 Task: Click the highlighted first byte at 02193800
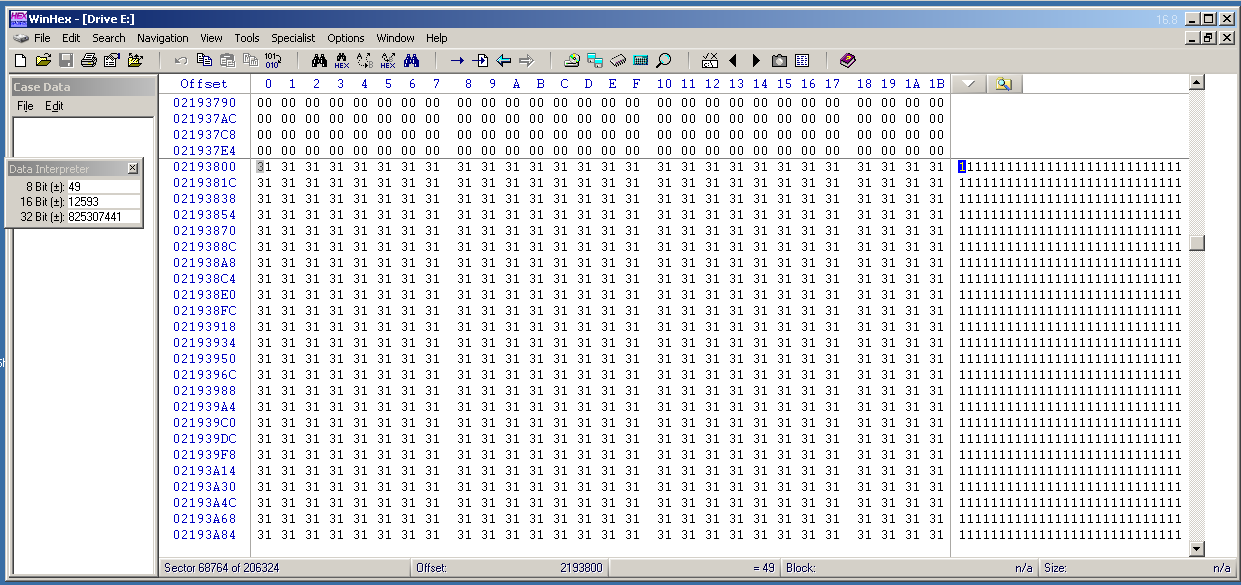265,167
